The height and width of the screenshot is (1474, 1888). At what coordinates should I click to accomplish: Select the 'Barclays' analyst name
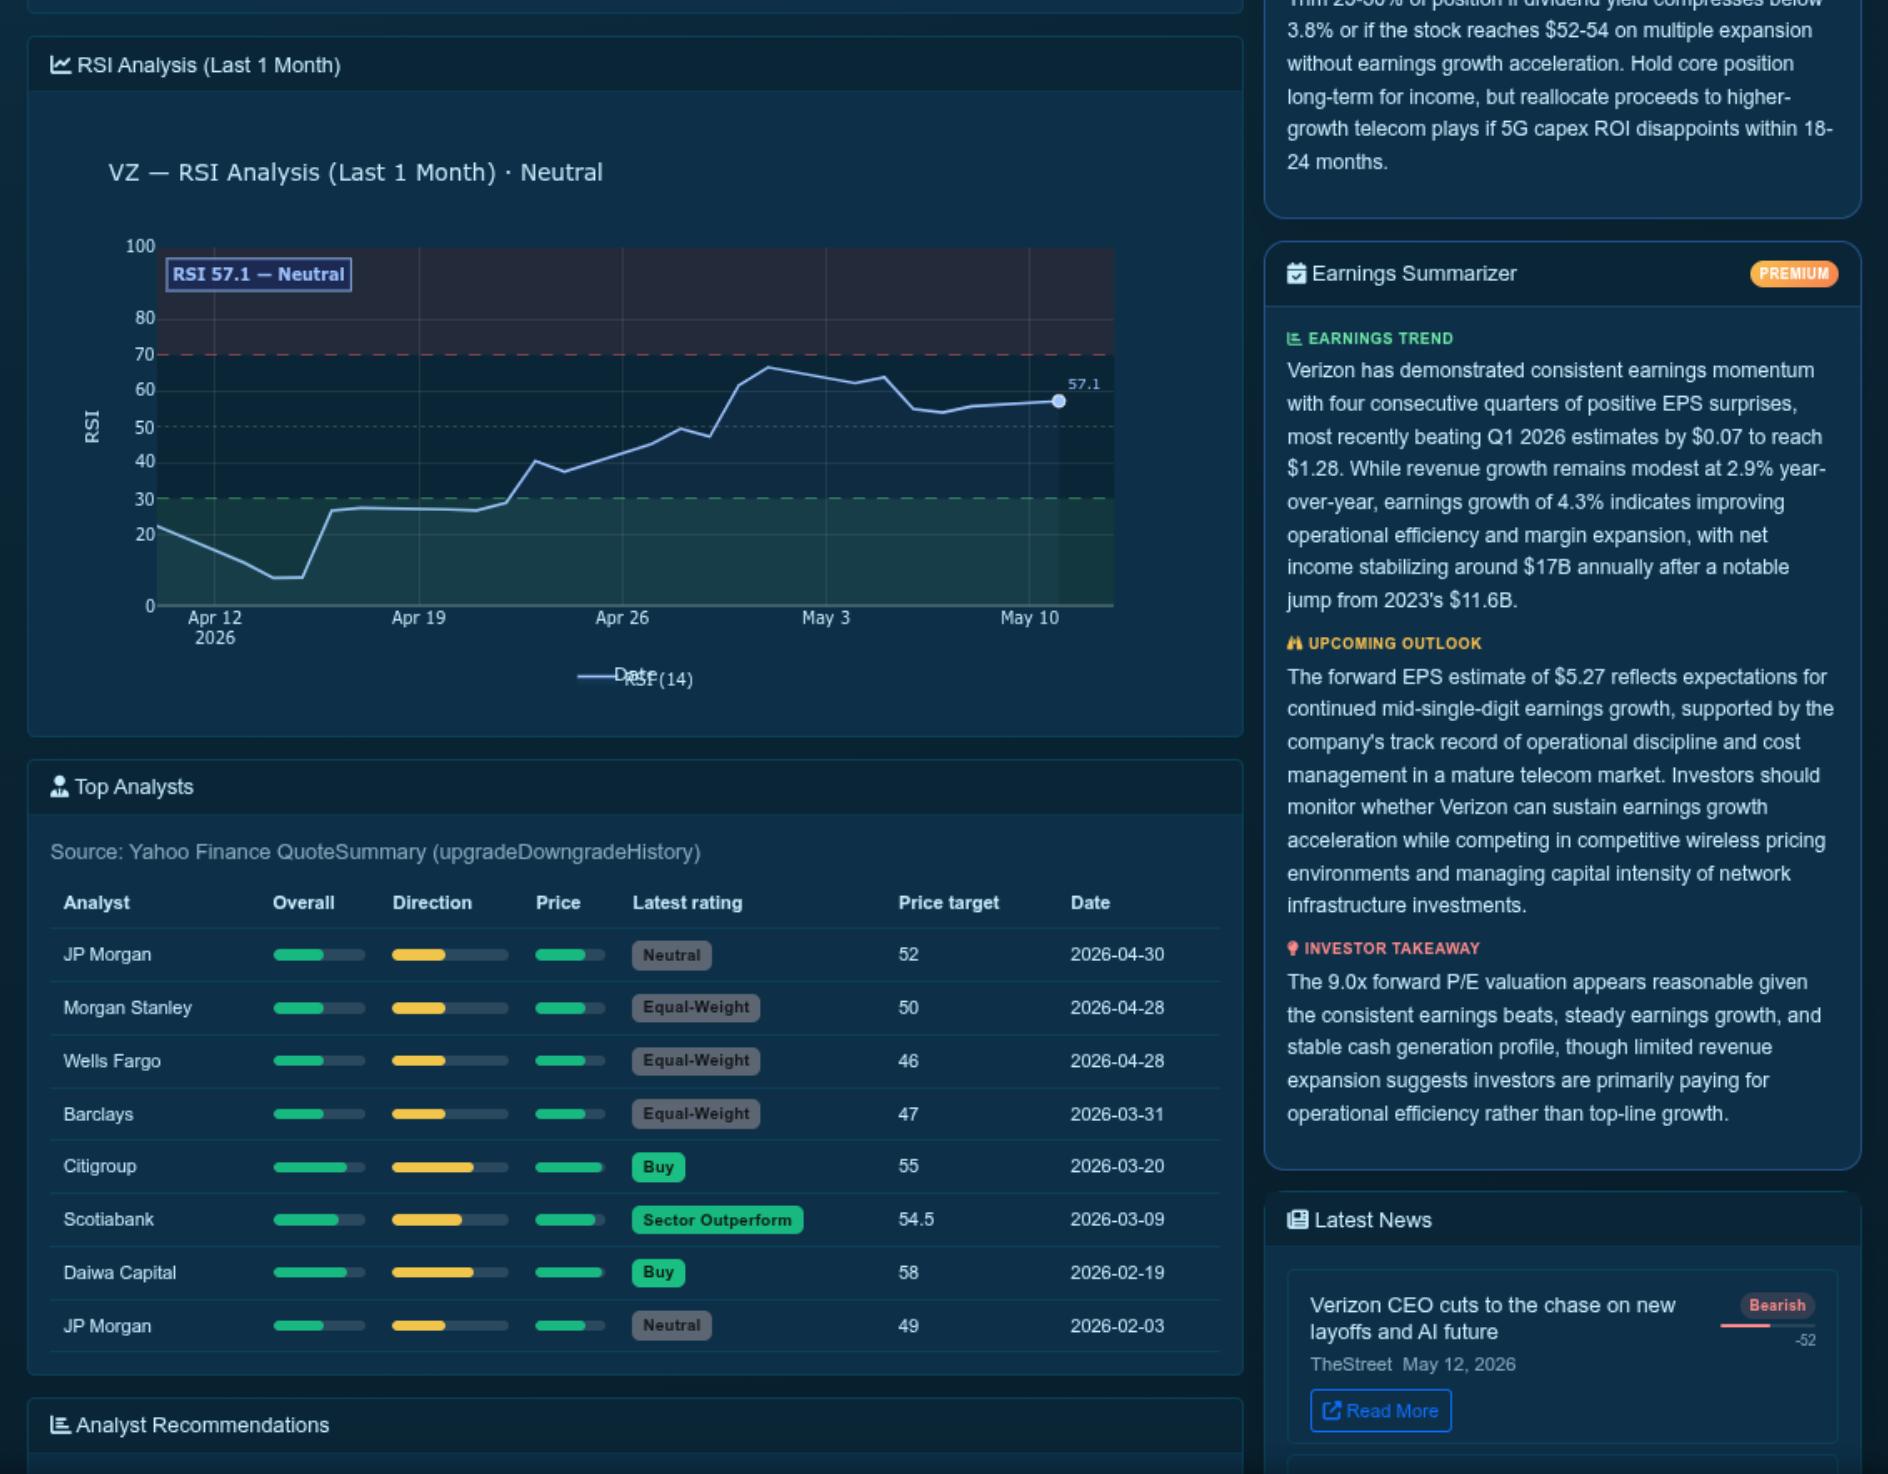(98, 1114)
